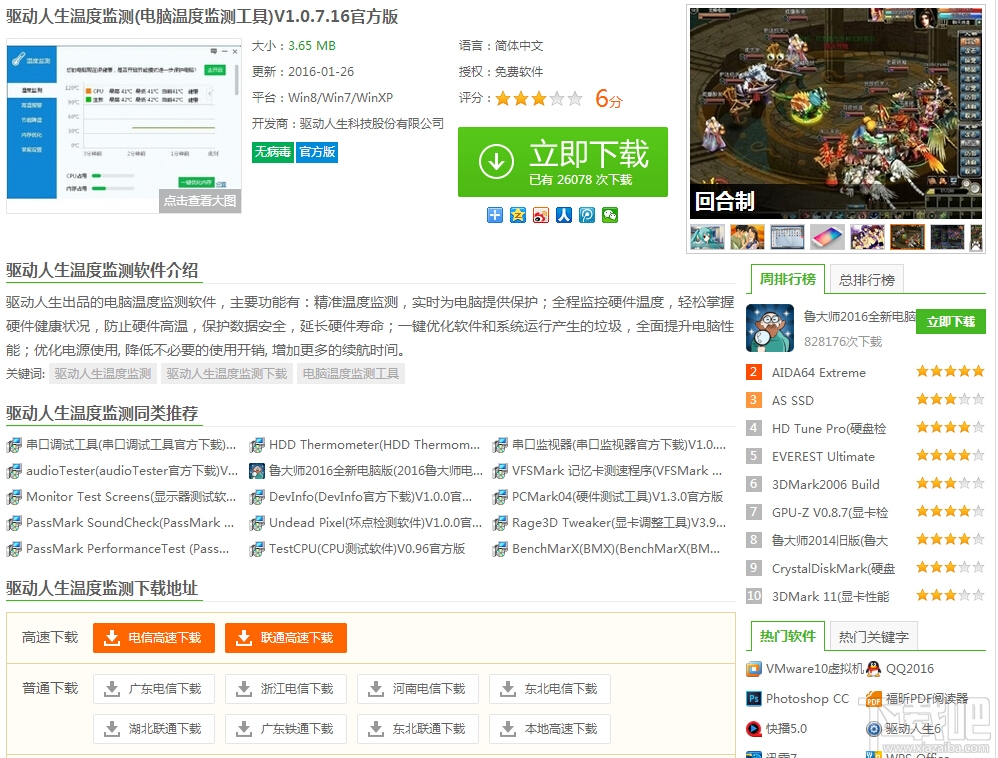Click Hatsune Miku anime thumbnail
This screenshot has height=758, width=998.
[x=707, y=237]
